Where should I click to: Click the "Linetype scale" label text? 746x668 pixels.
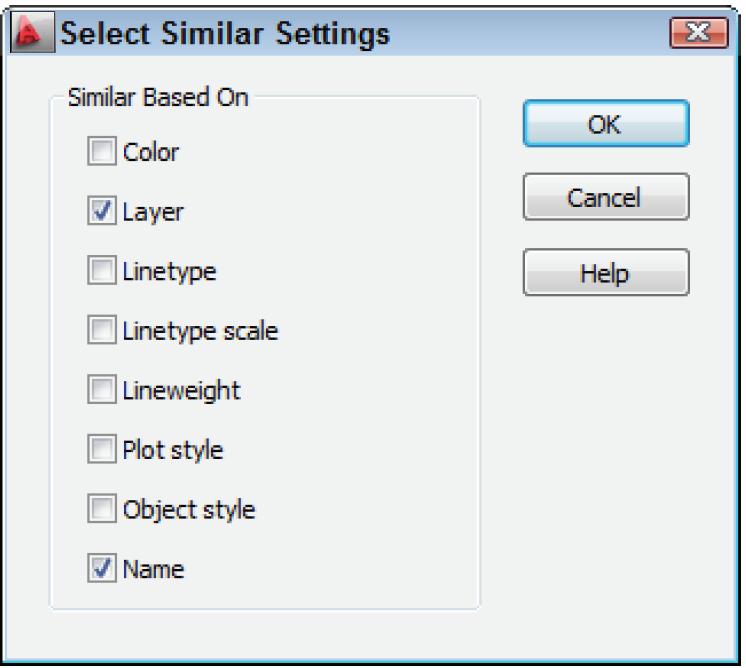tap(200, 331)
